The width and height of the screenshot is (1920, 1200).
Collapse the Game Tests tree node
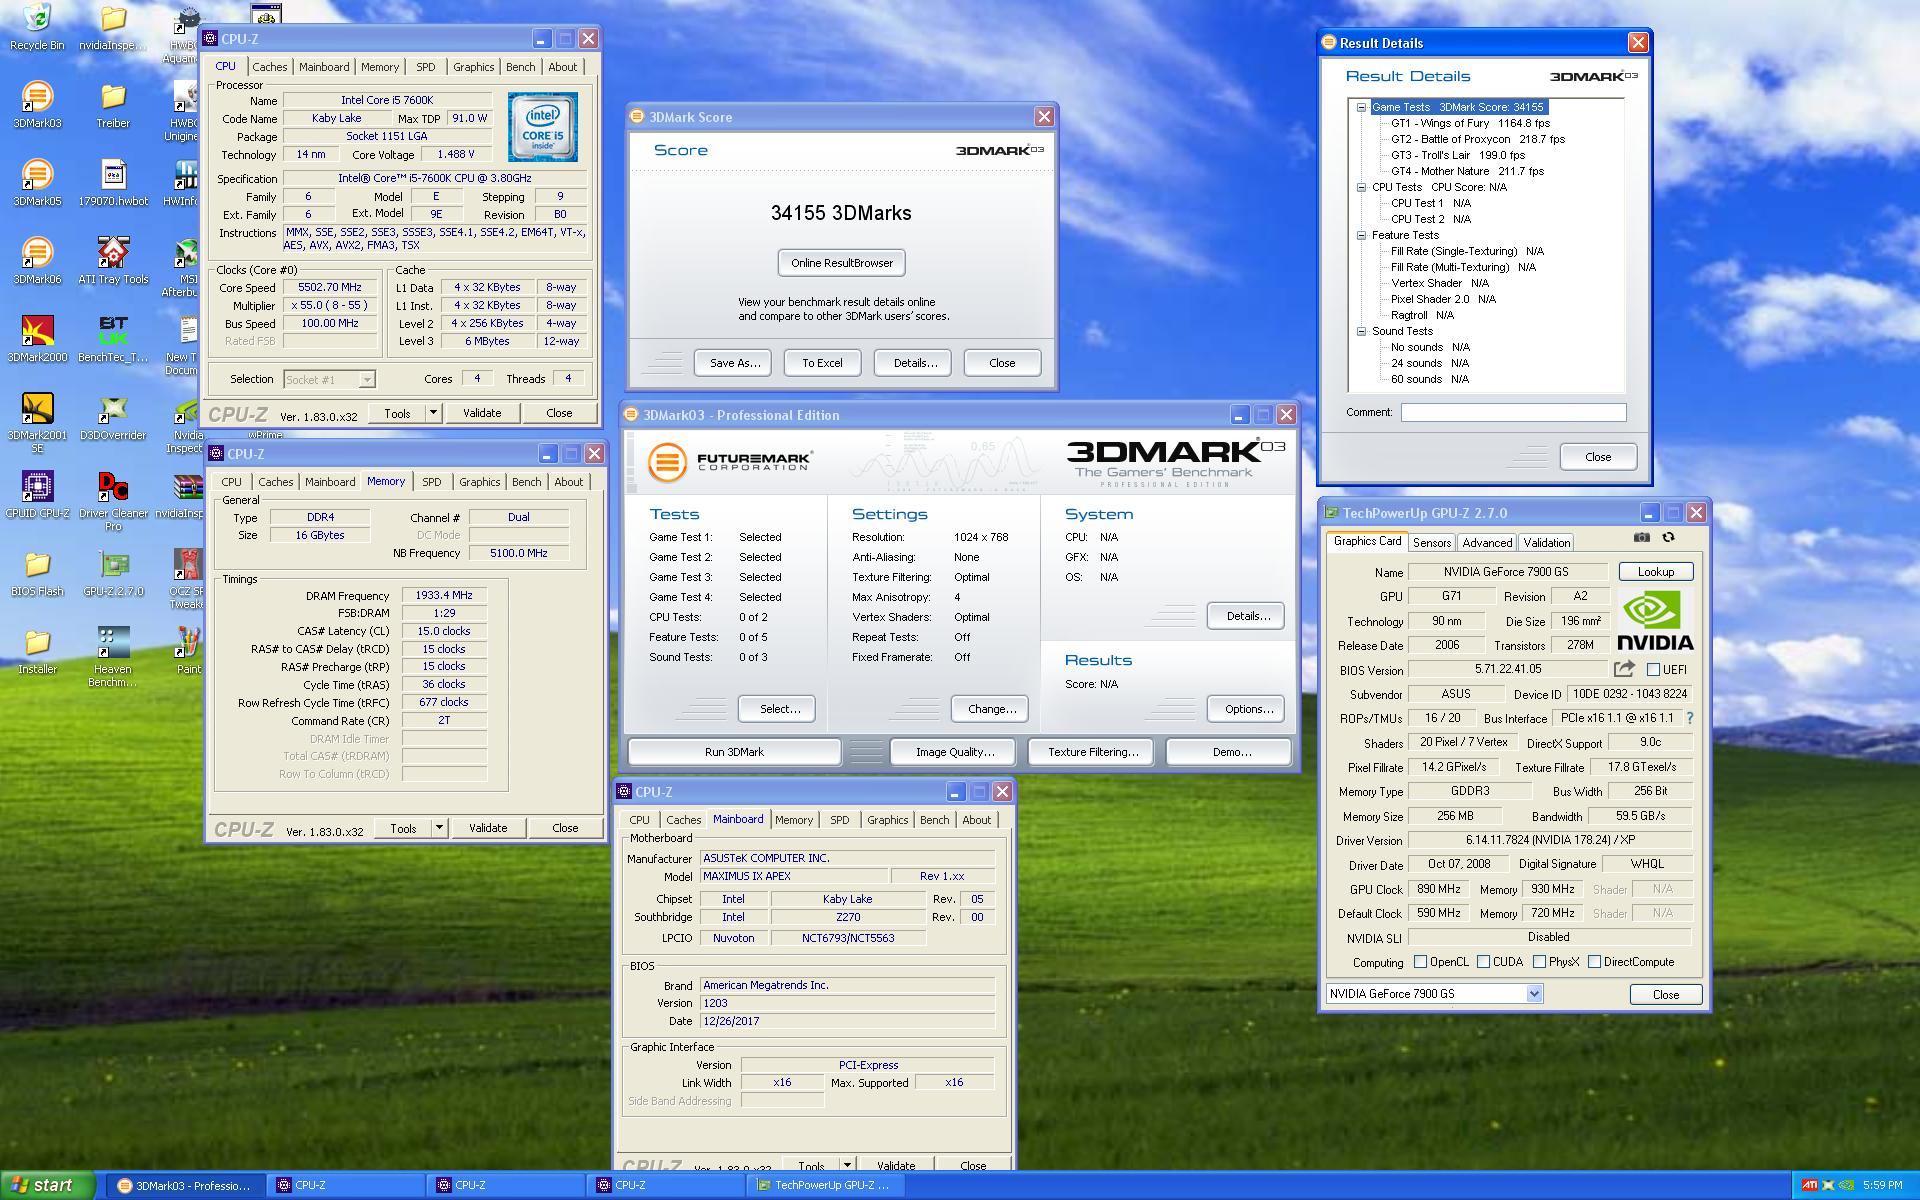(x=1361, y=107)
